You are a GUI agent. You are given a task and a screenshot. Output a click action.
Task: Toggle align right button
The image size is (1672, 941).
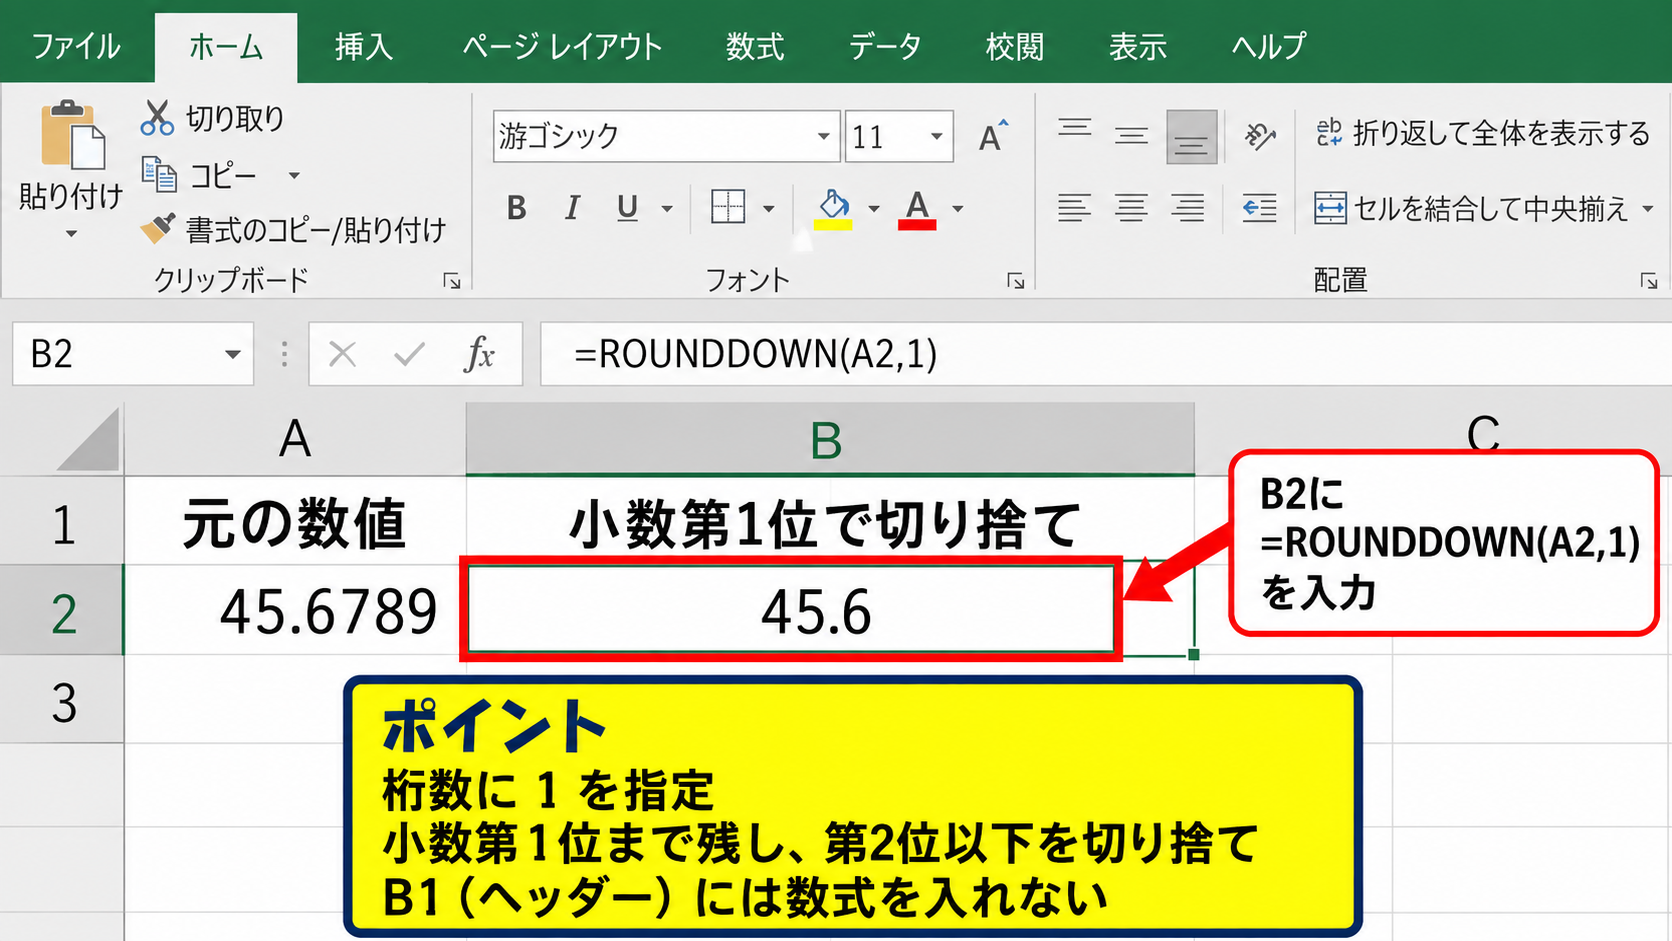(1188, 208)
